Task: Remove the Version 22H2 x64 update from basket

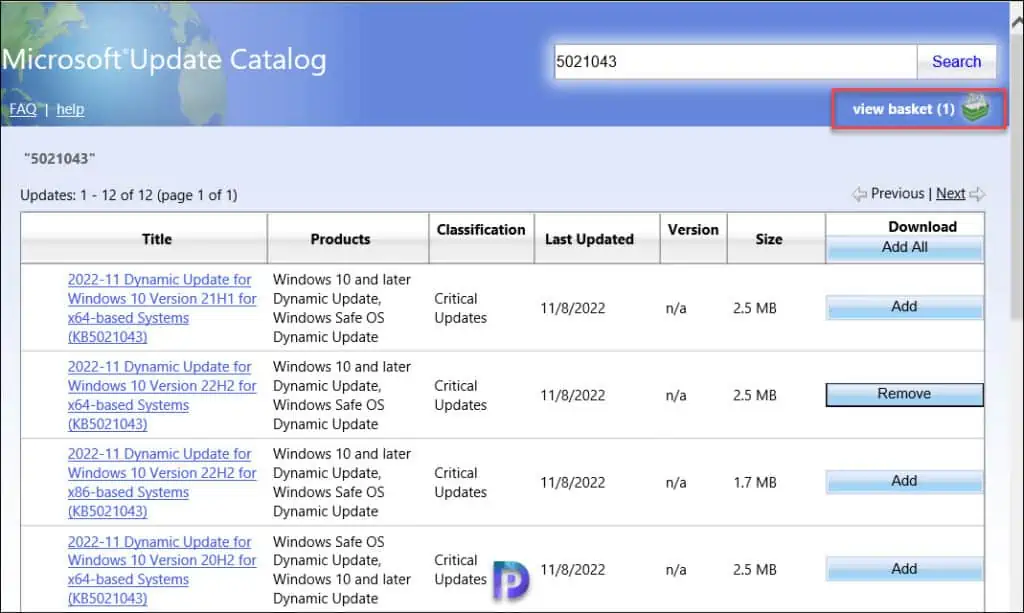Action: (904, 394)
